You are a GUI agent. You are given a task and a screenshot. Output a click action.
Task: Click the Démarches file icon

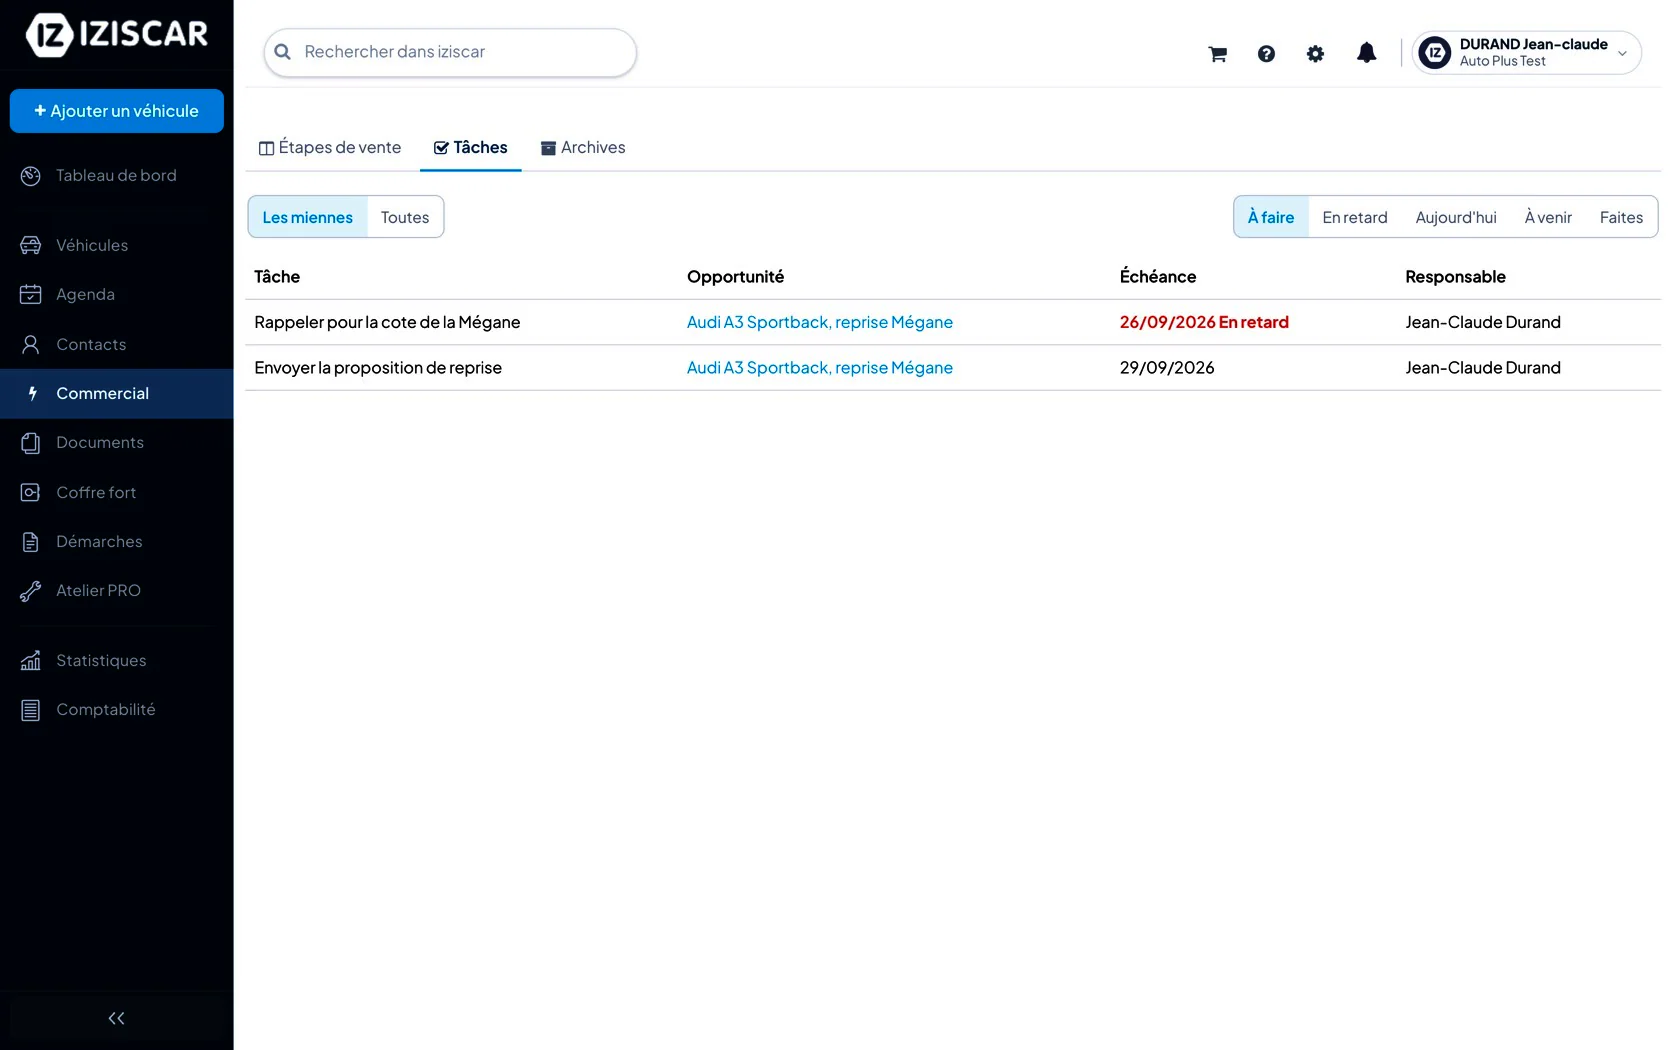[31, 541]
